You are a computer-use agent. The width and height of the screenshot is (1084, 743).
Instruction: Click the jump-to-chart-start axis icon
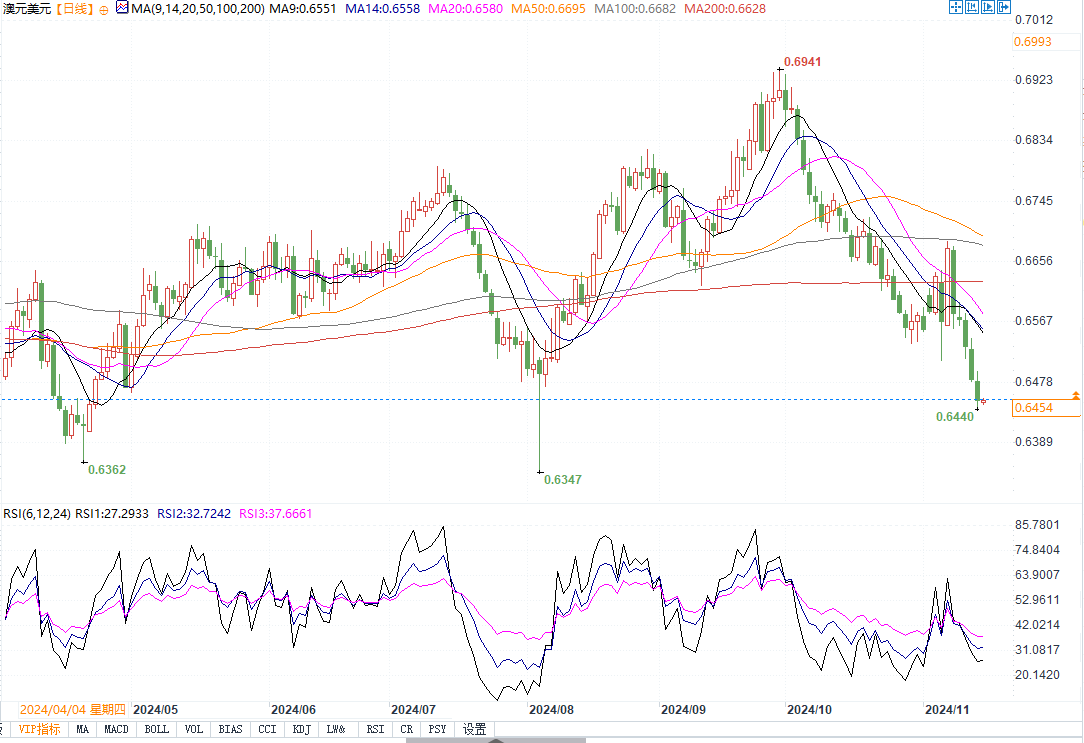click(972, 8)
